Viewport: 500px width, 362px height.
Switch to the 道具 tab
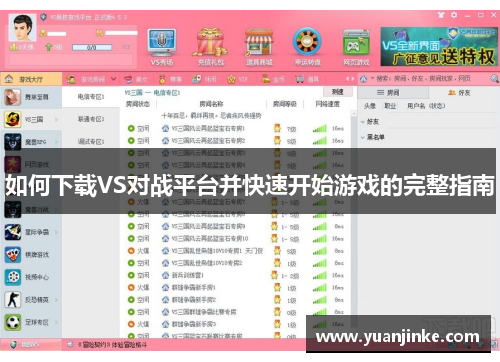pyautogui.click(x=308, y=79)
